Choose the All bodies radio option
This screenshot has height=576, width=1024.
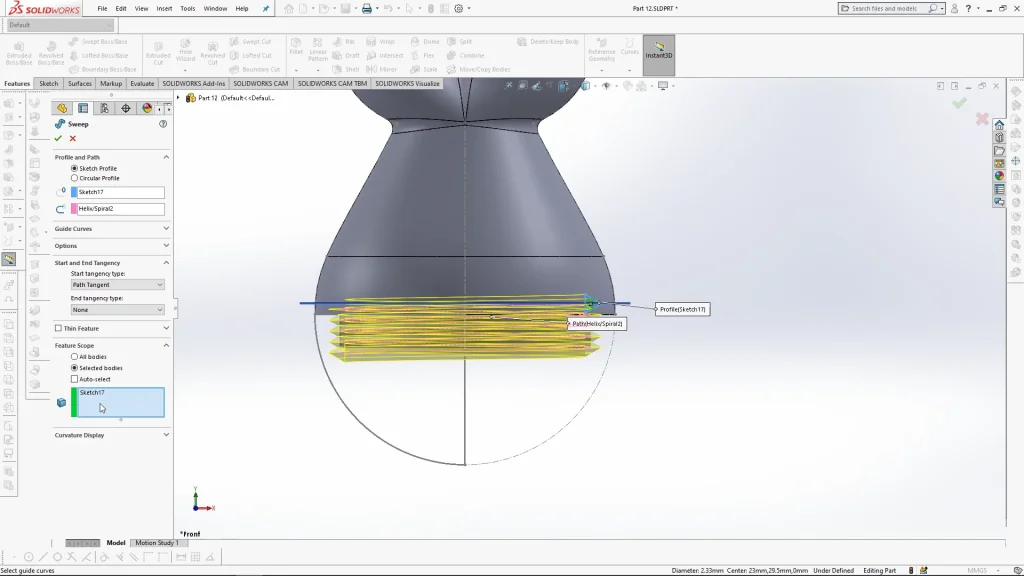pyautogui.click(x=74, y=357)
